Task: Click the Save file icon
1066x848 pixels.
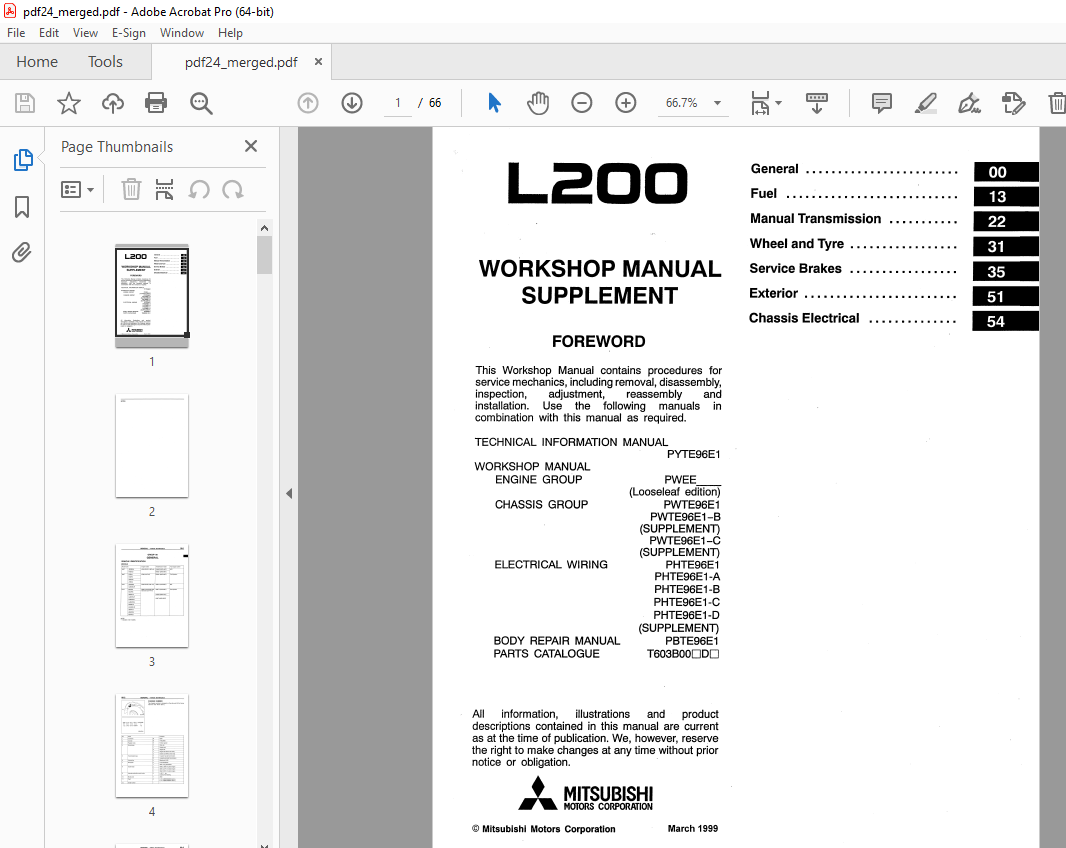Action: (25, 103)
